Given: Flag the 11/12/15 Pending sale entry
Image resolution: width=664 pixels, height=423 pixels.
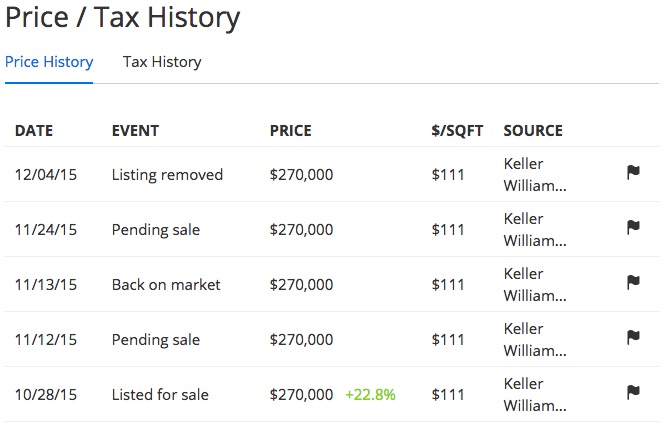Looking at the screenshot, I should click(x=633, y=337).
